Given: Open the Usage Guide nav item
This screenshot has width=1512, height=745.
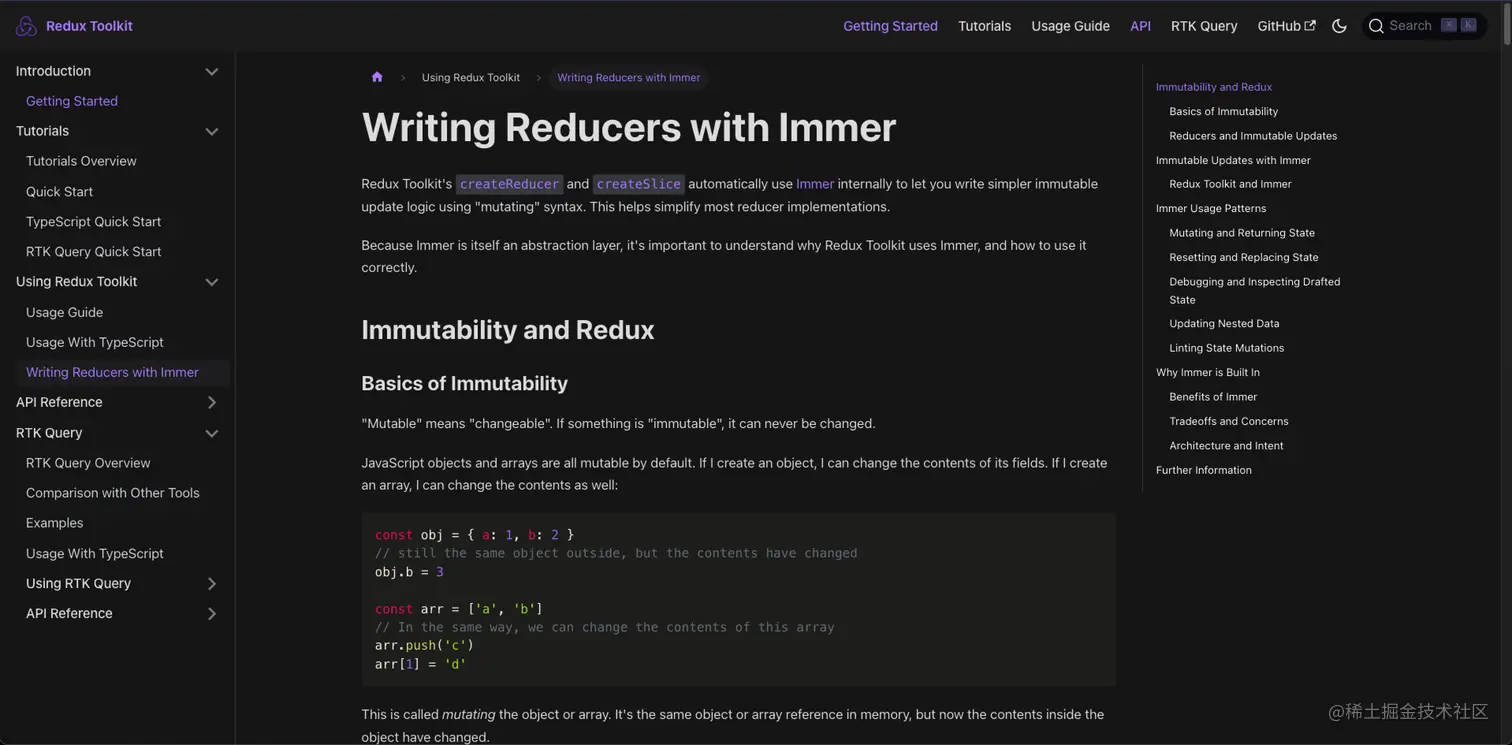Looking at the screenshot, I should coord(1070,26).
